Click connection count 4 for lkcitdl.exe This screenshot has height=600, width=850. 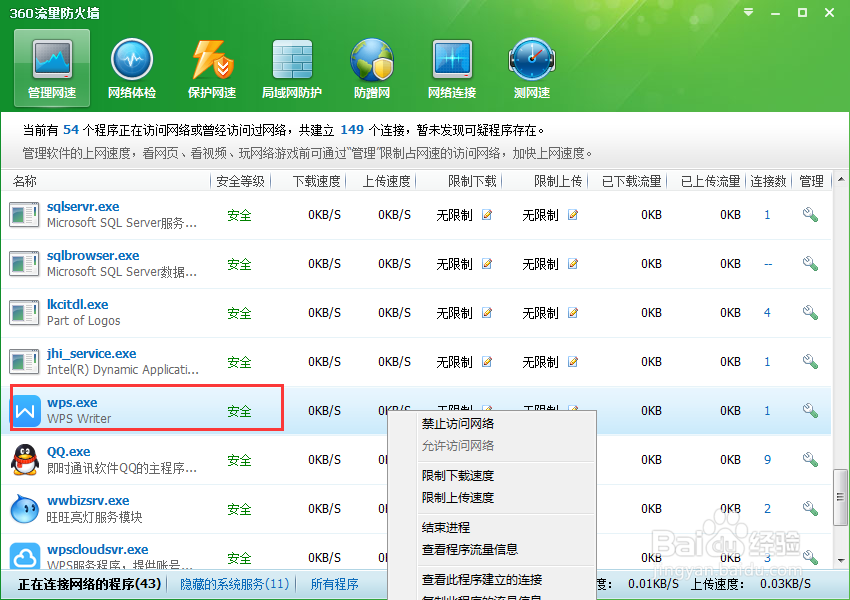767,312
